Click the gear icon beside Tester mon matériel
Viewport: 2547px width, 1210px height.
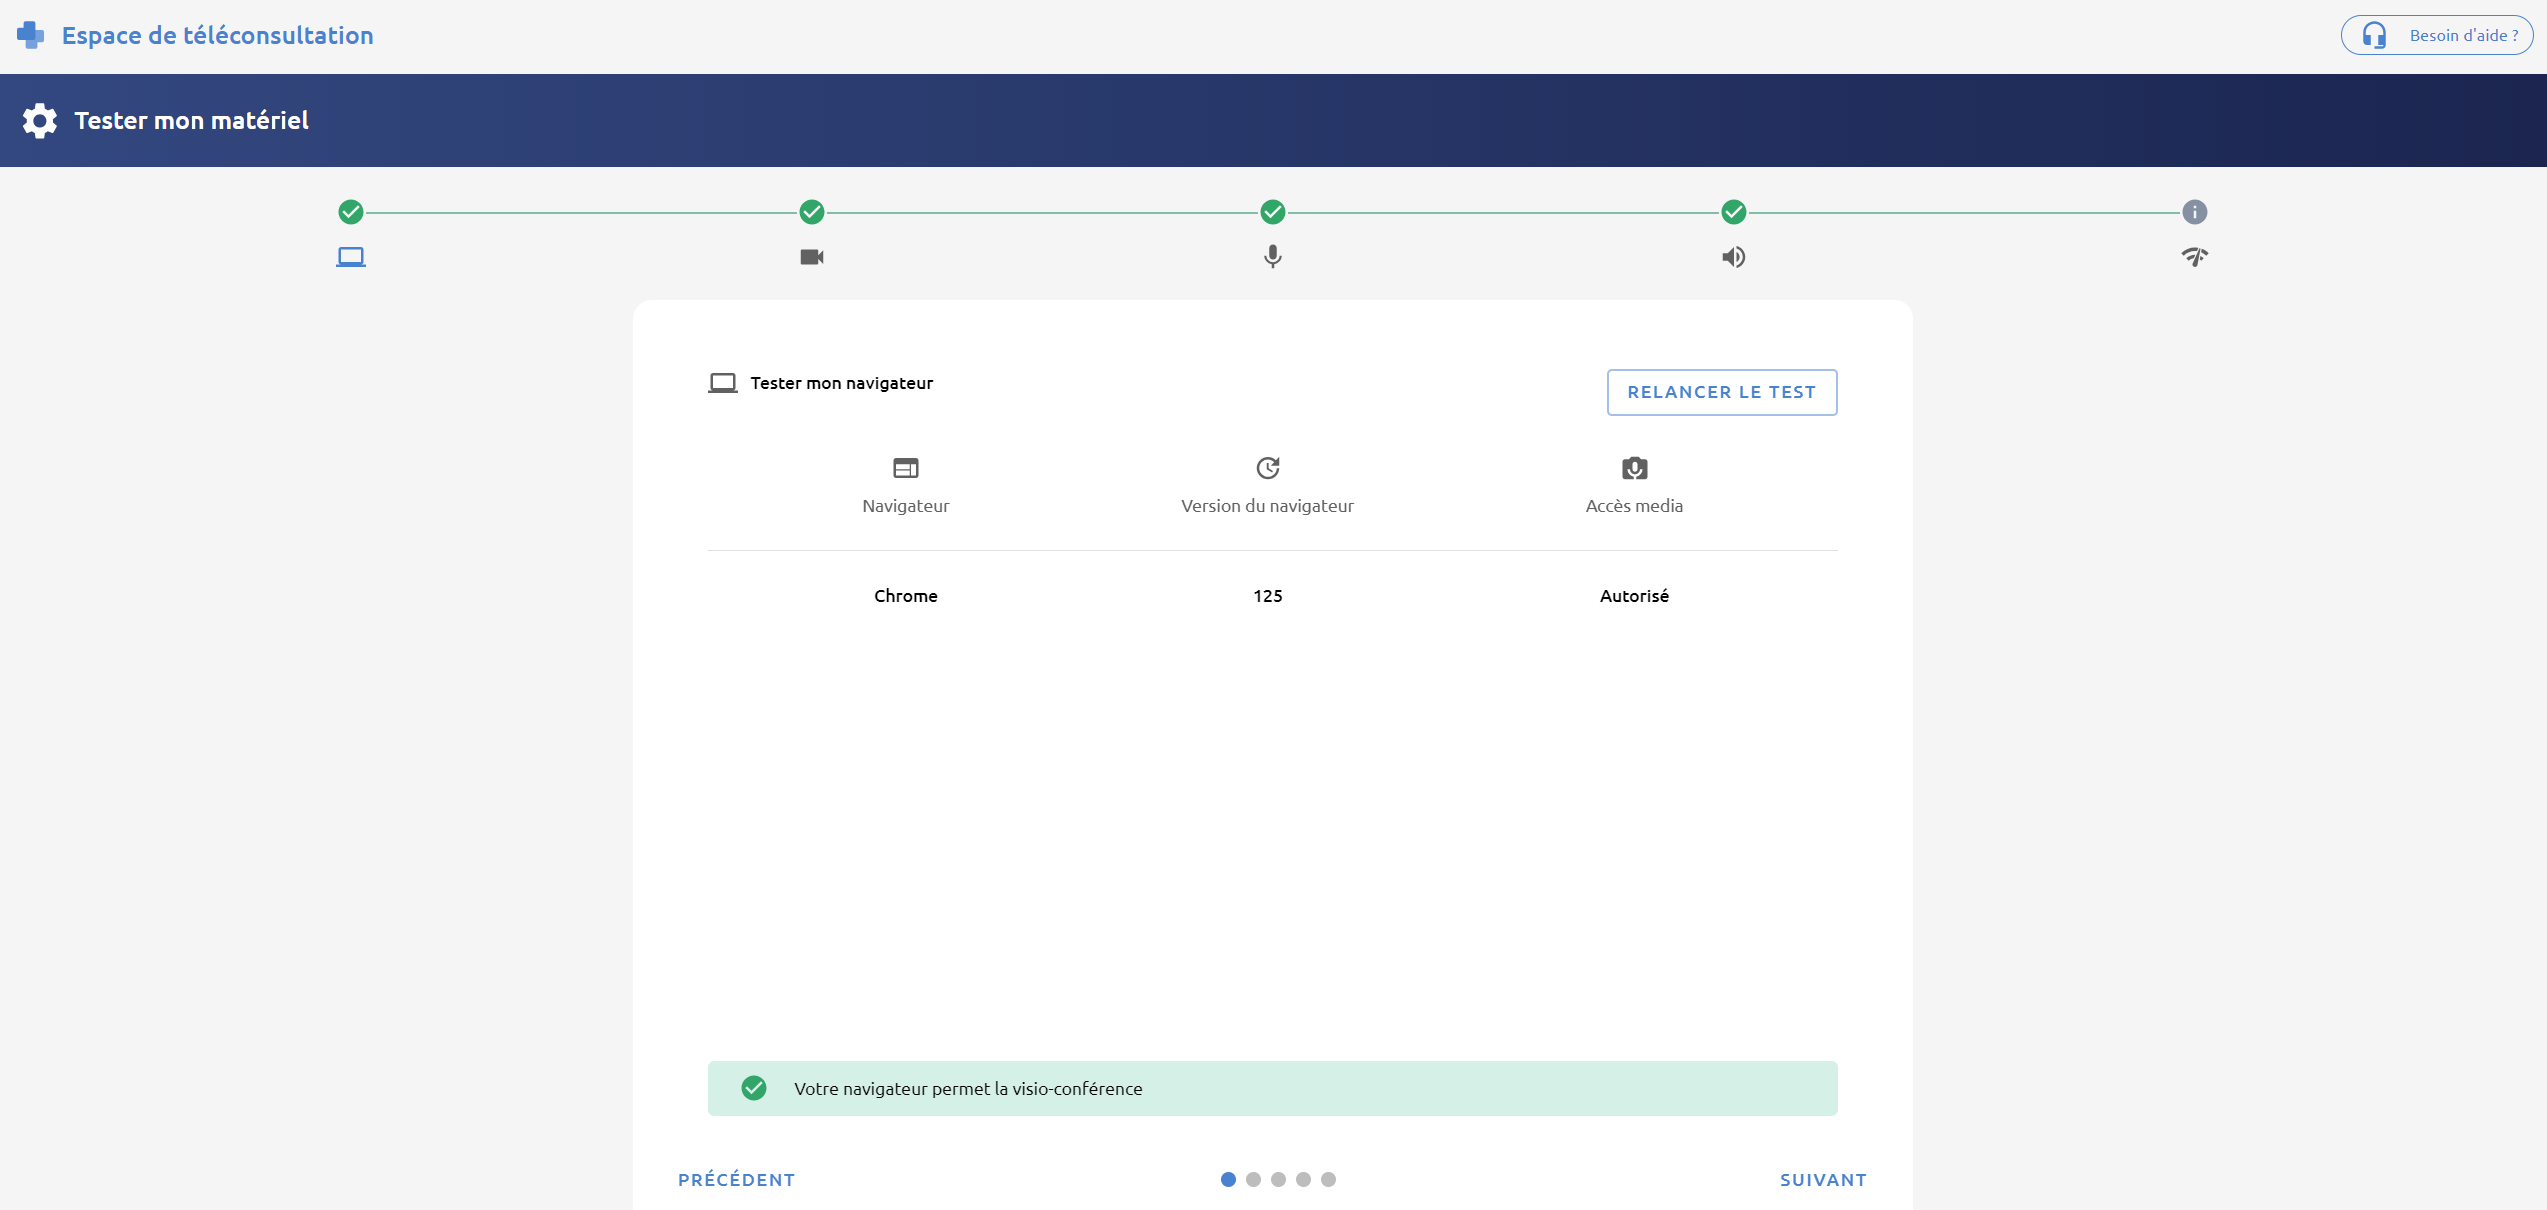[x=40, y=120]
